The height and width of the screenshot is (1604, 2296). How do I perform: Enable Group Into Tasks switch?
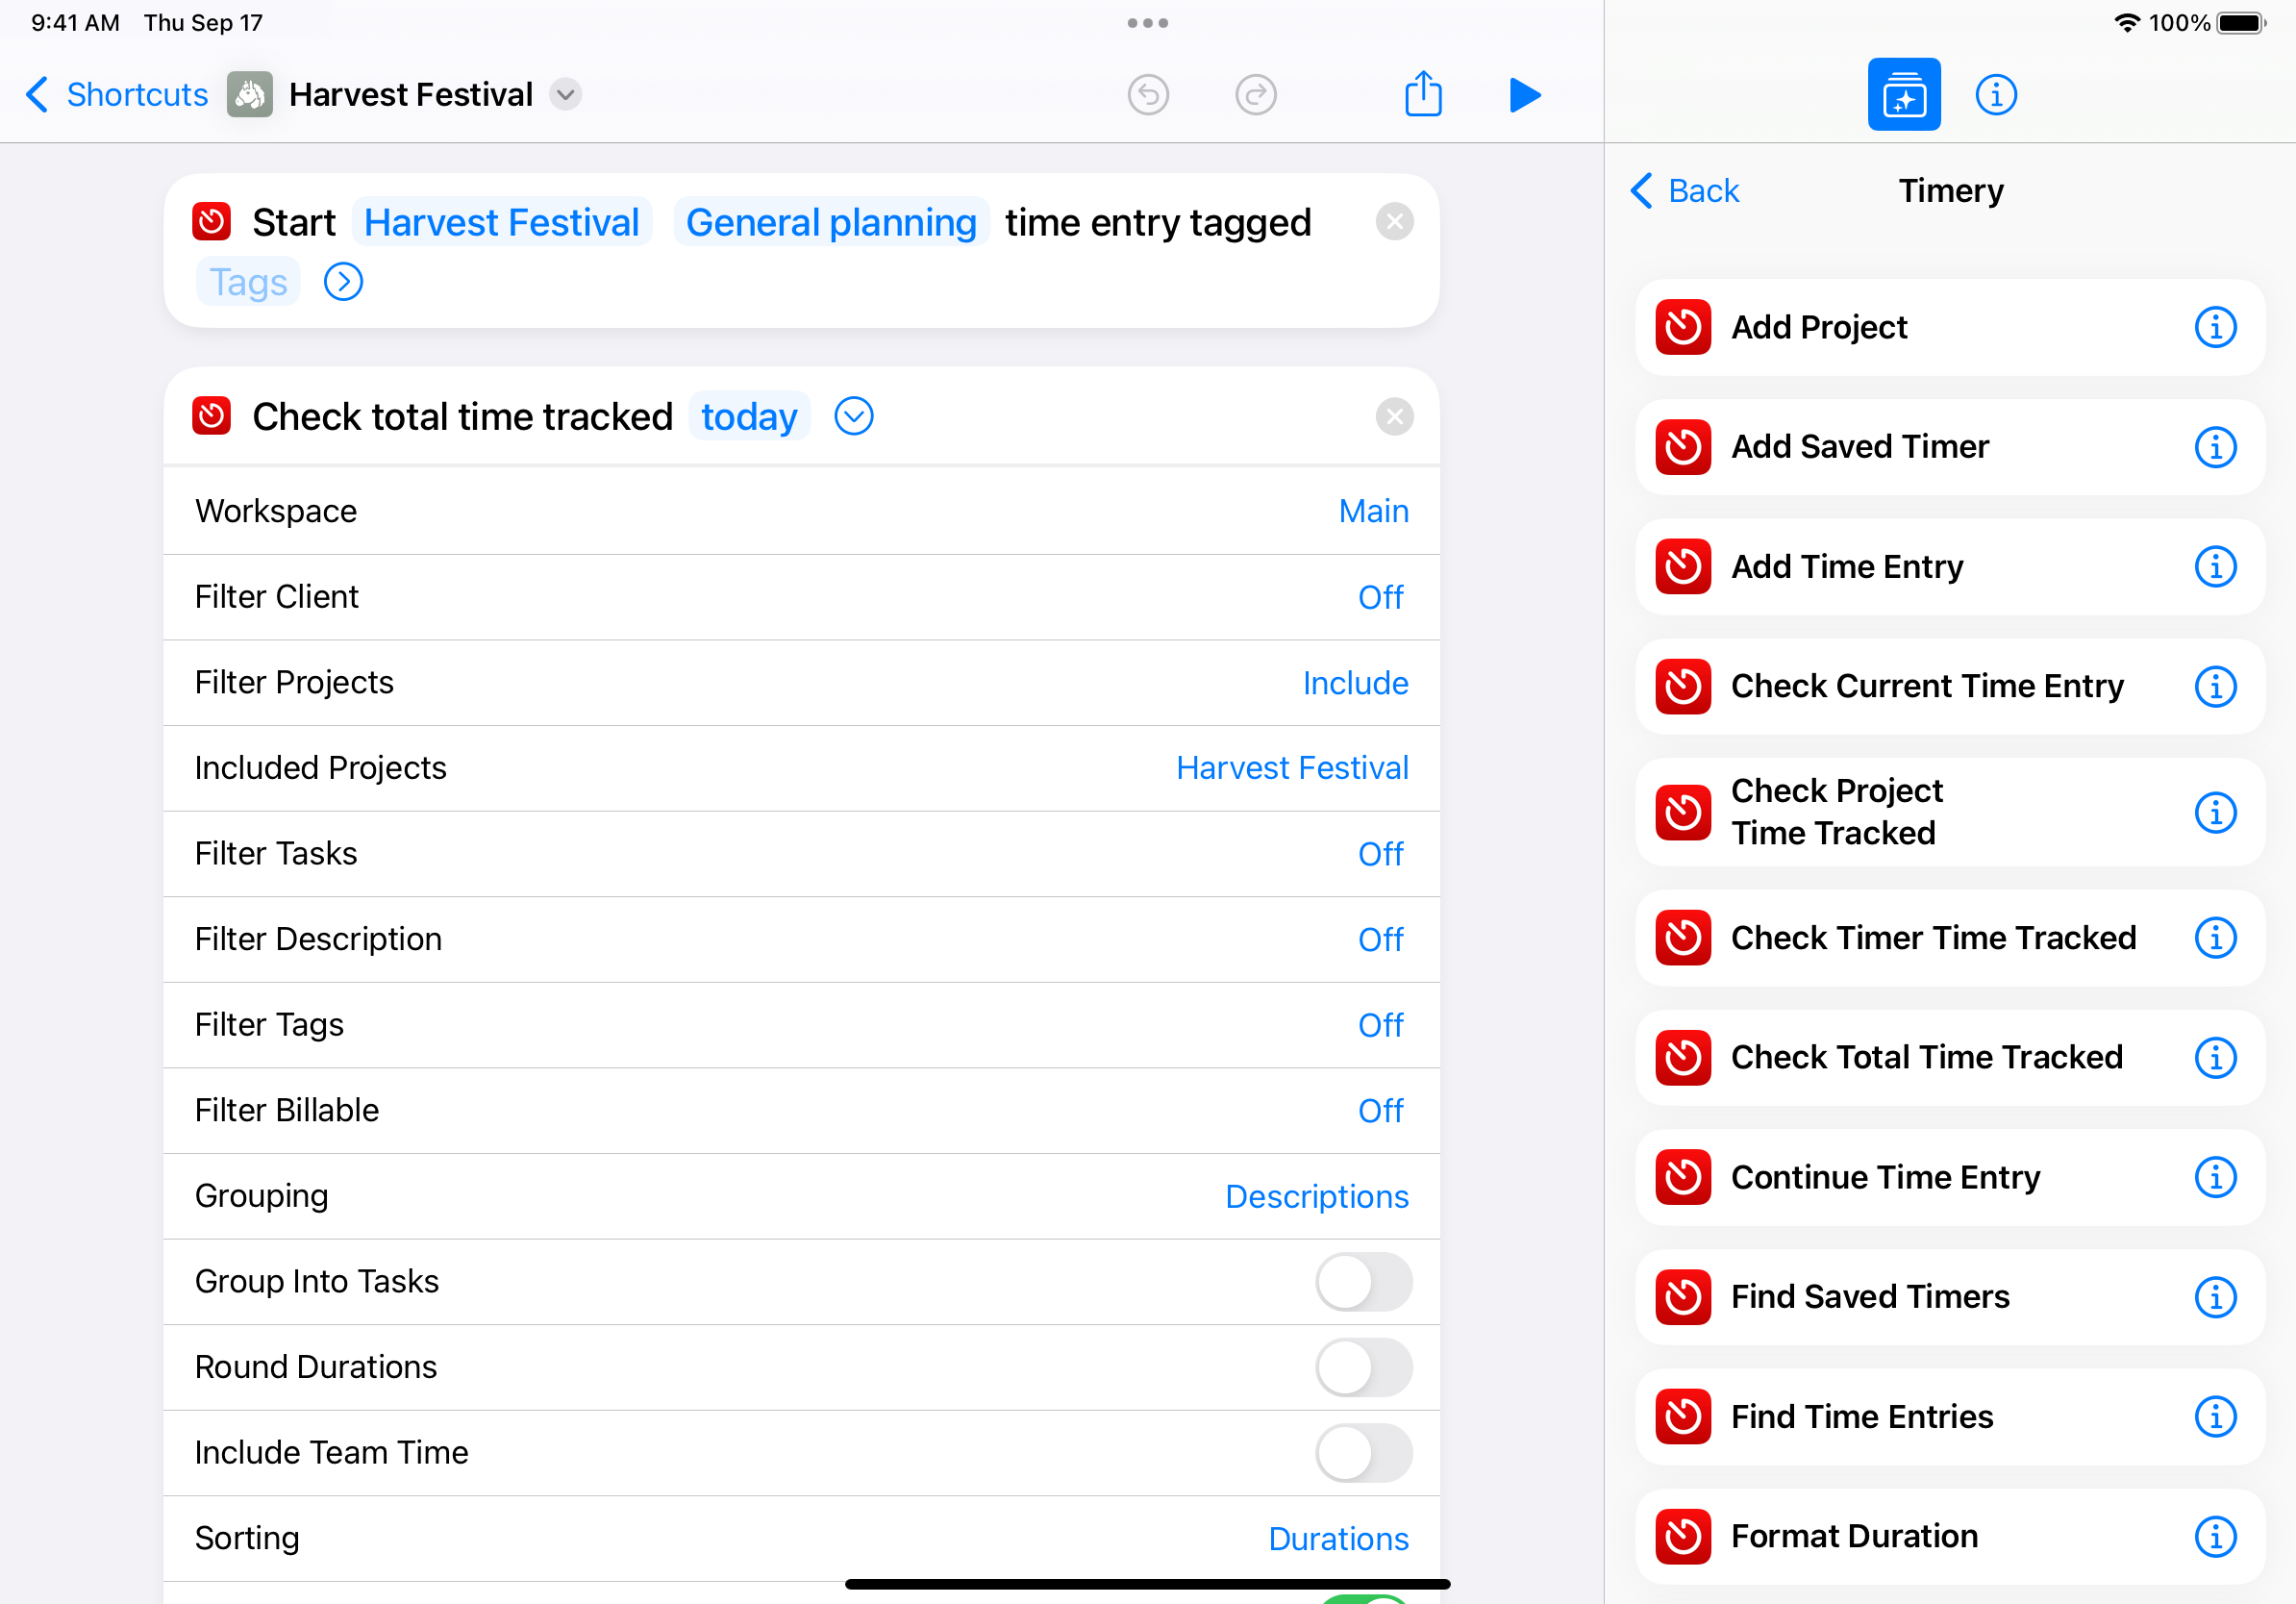click(1363, 1282)
